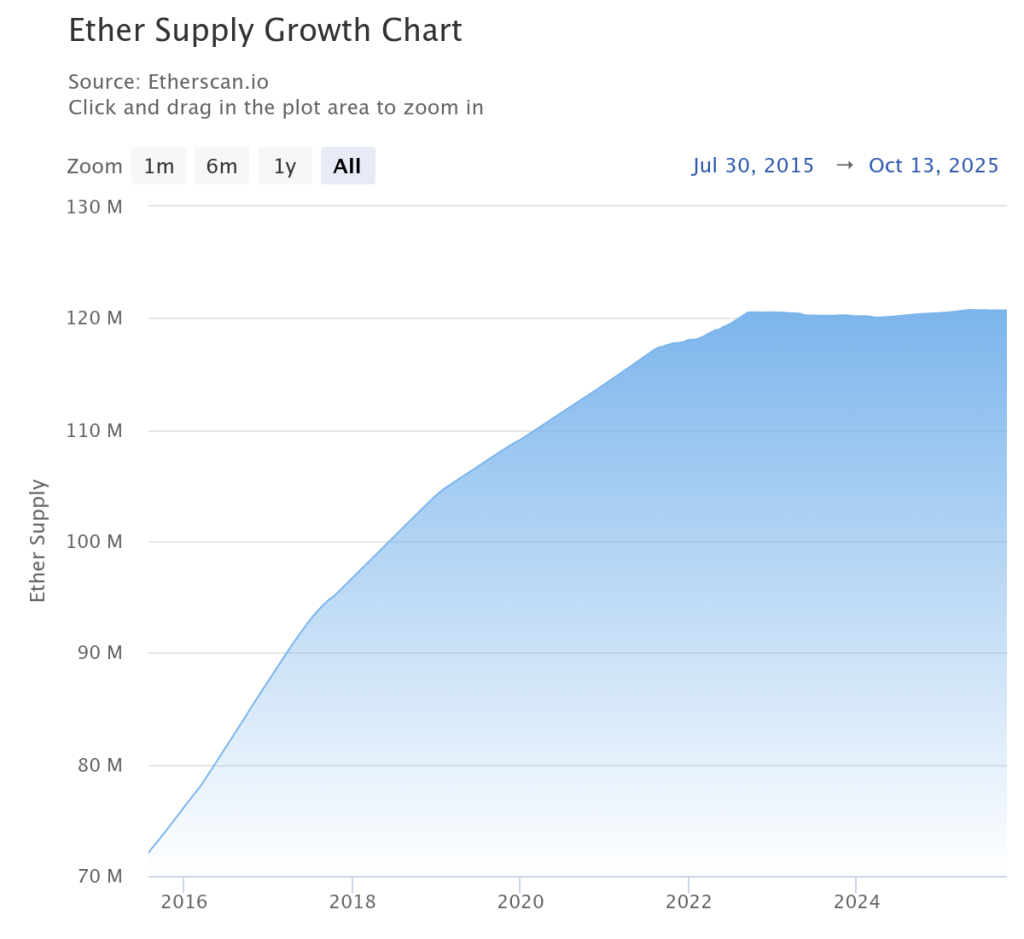
Task: Edit the start date Jul 30, 2015
Action: pos(752,166)
